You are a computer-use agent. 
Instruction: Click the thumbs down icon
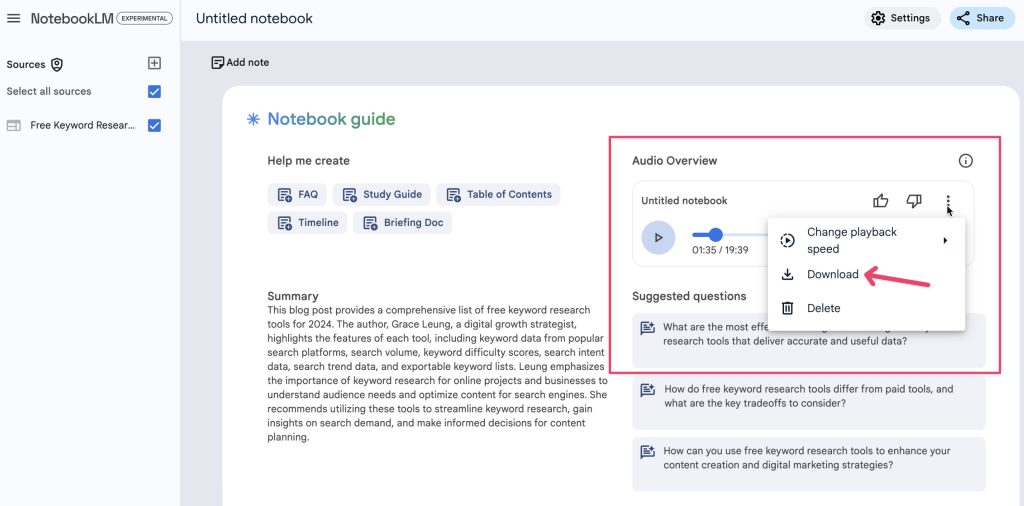pos(913,201)
